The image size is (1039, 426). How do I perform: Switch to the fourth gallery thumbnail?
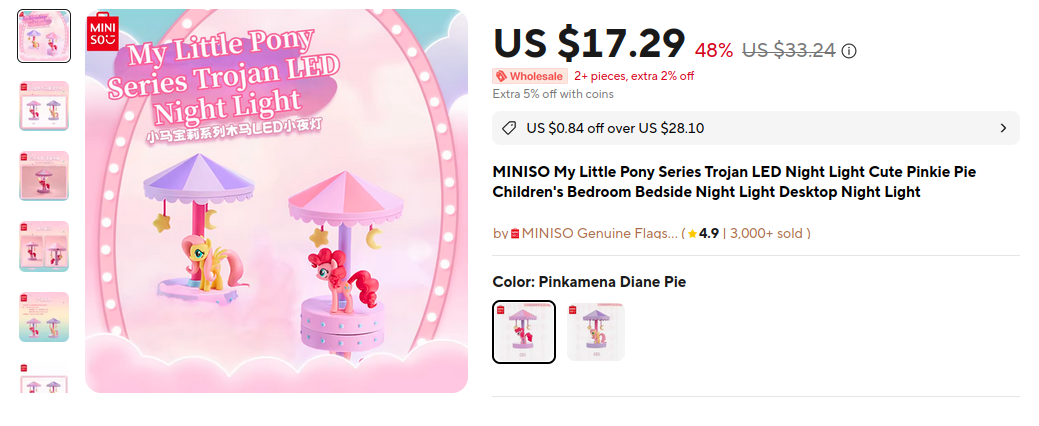[x=44, y=246]
